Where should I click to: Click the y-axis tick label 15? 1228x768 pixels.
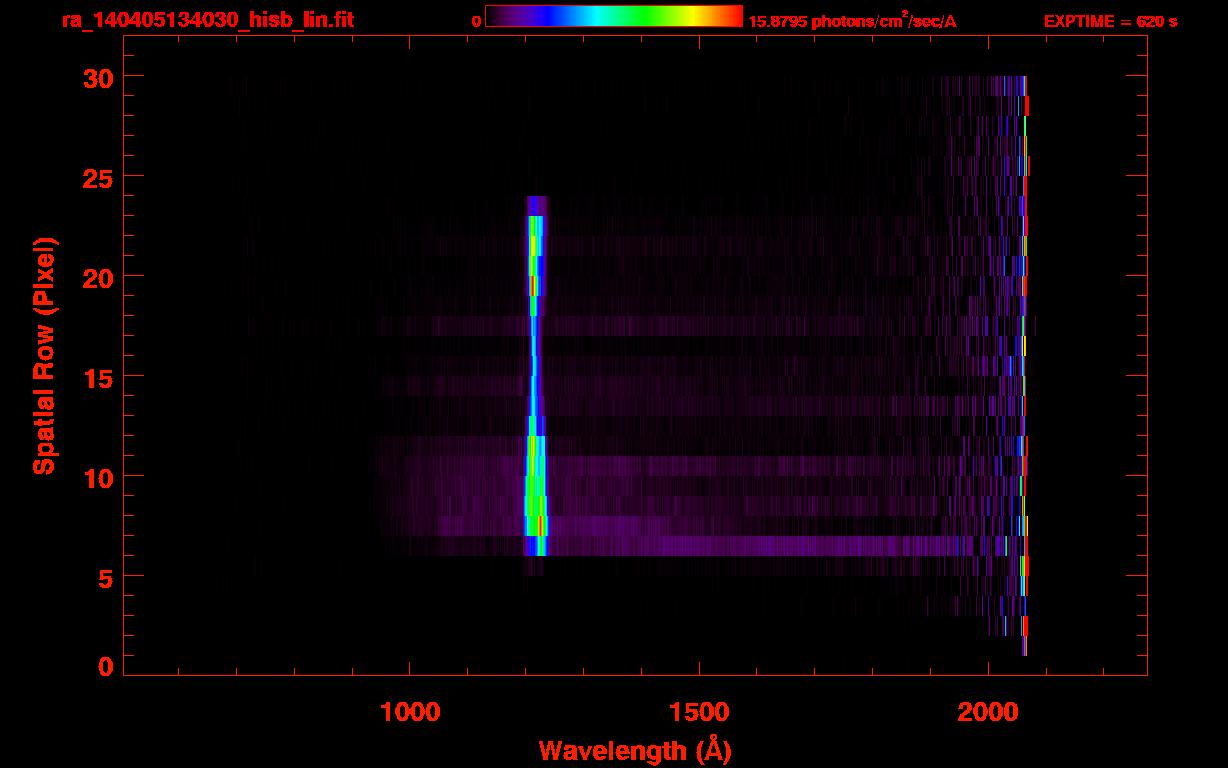97,377
